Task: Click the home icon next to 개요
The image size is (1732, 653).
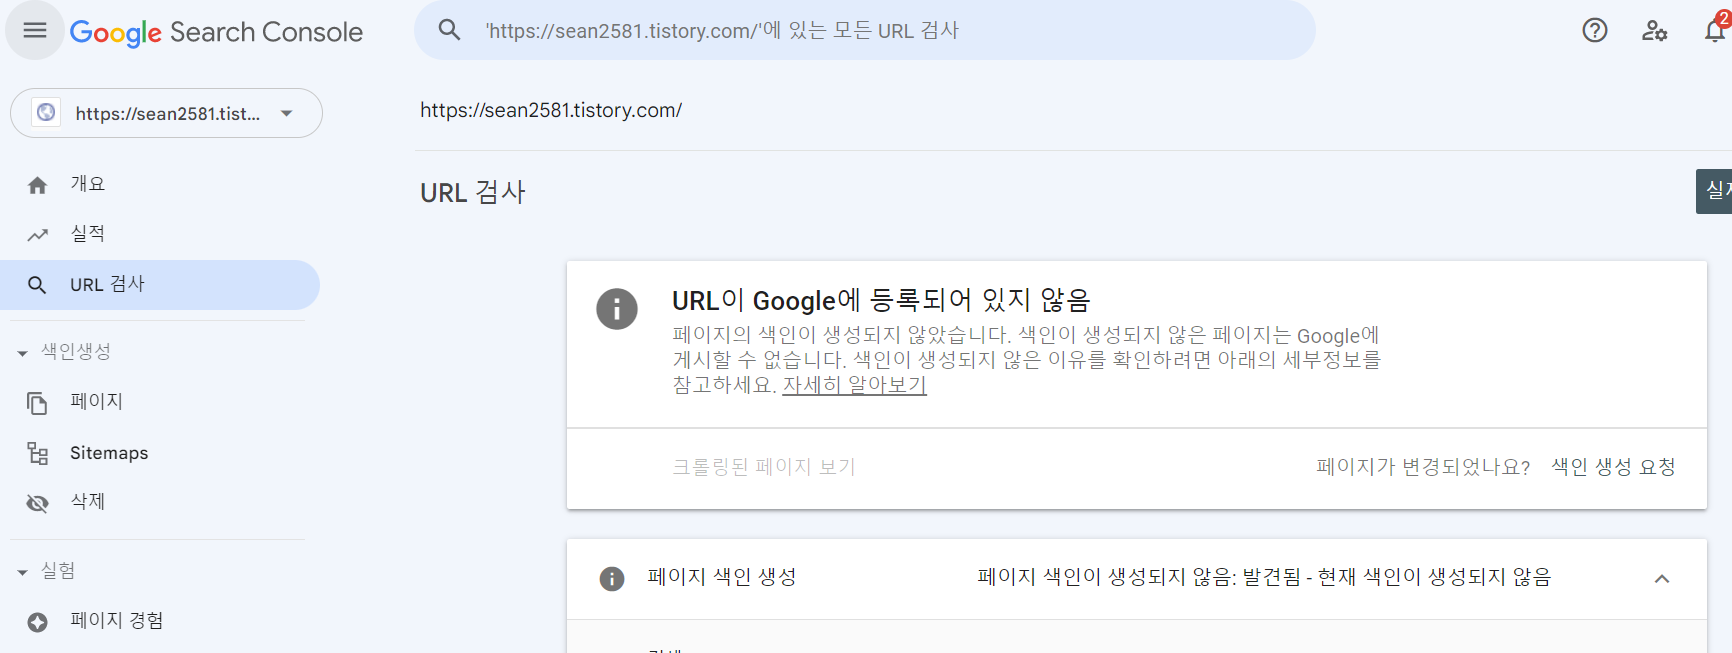Action: coord(37,185)
